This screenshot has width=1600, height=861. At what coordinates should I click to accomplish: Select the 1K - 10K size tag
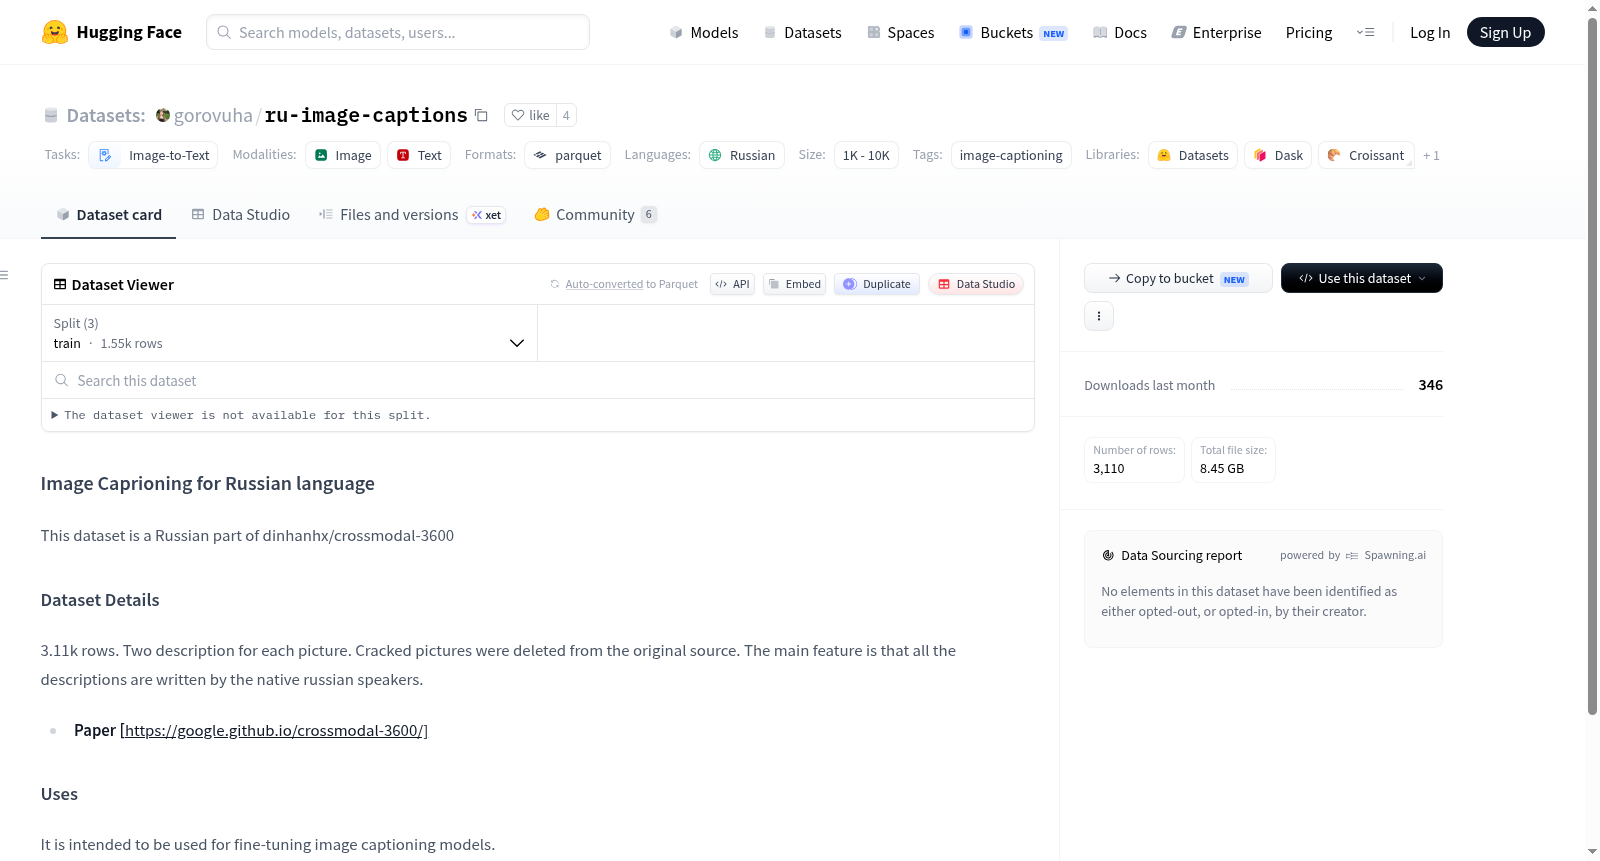click(x=866, y=155)
